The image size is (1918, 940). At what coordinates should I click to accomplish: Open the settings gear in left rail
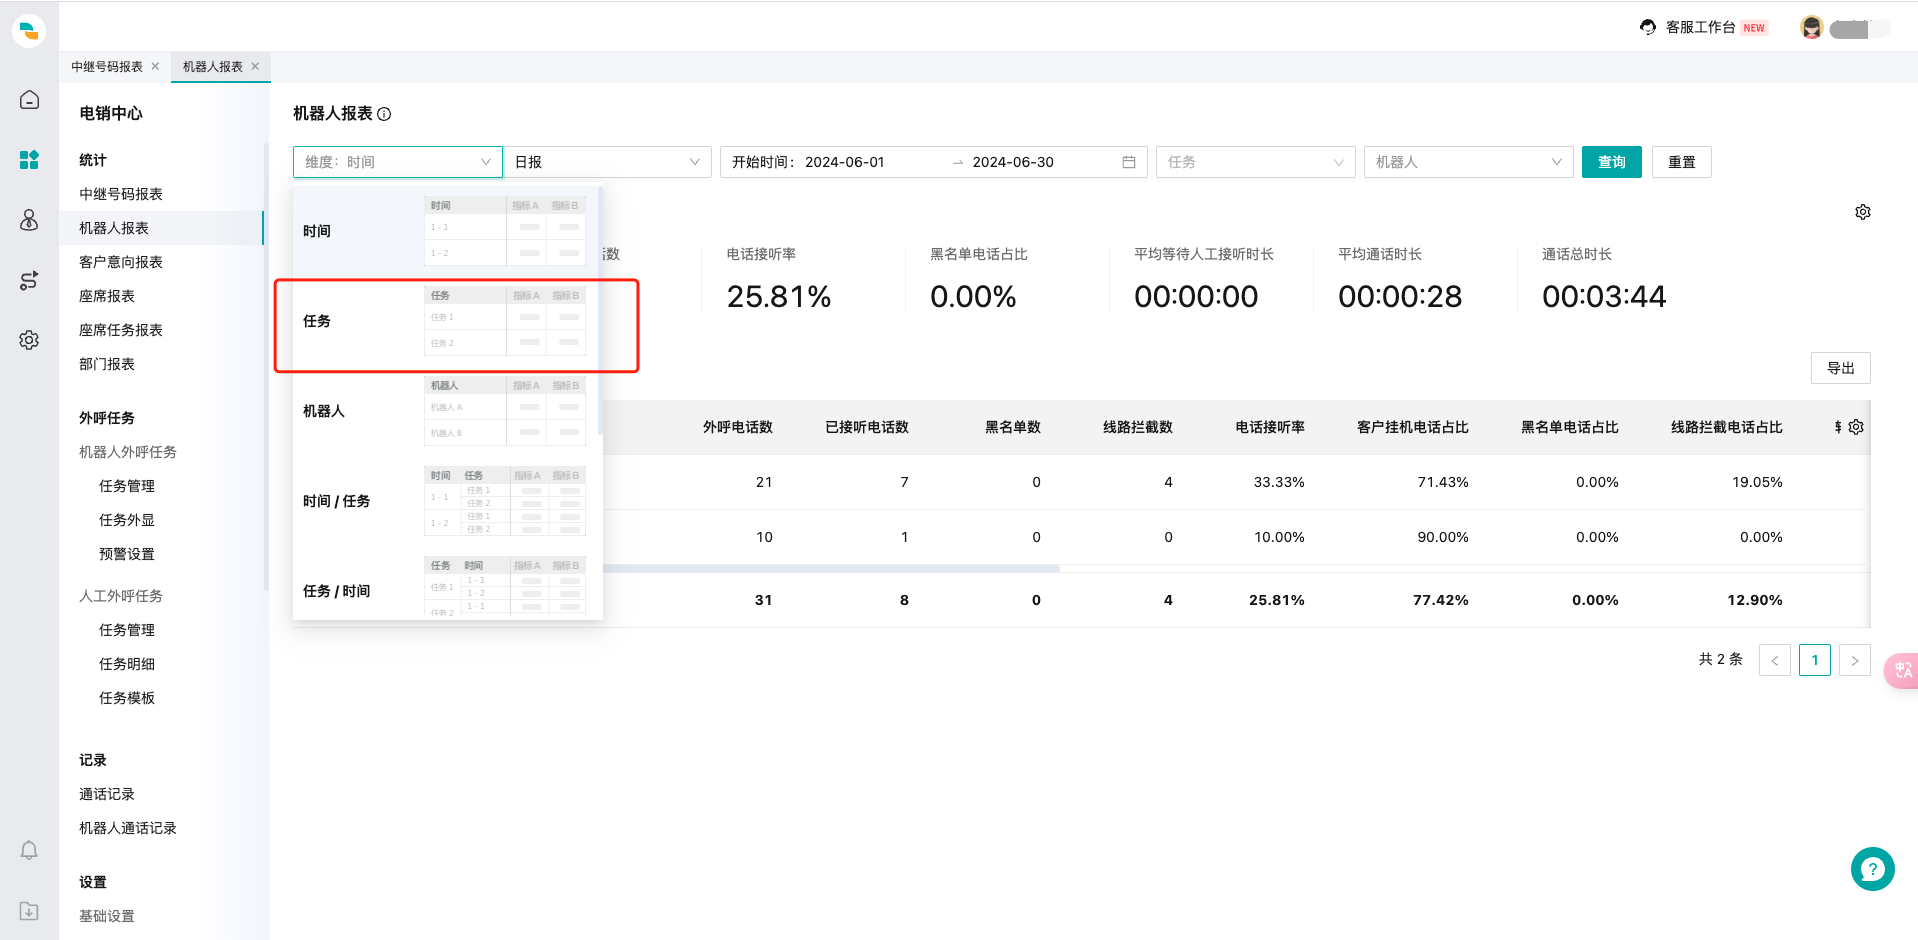click(29, 340)
